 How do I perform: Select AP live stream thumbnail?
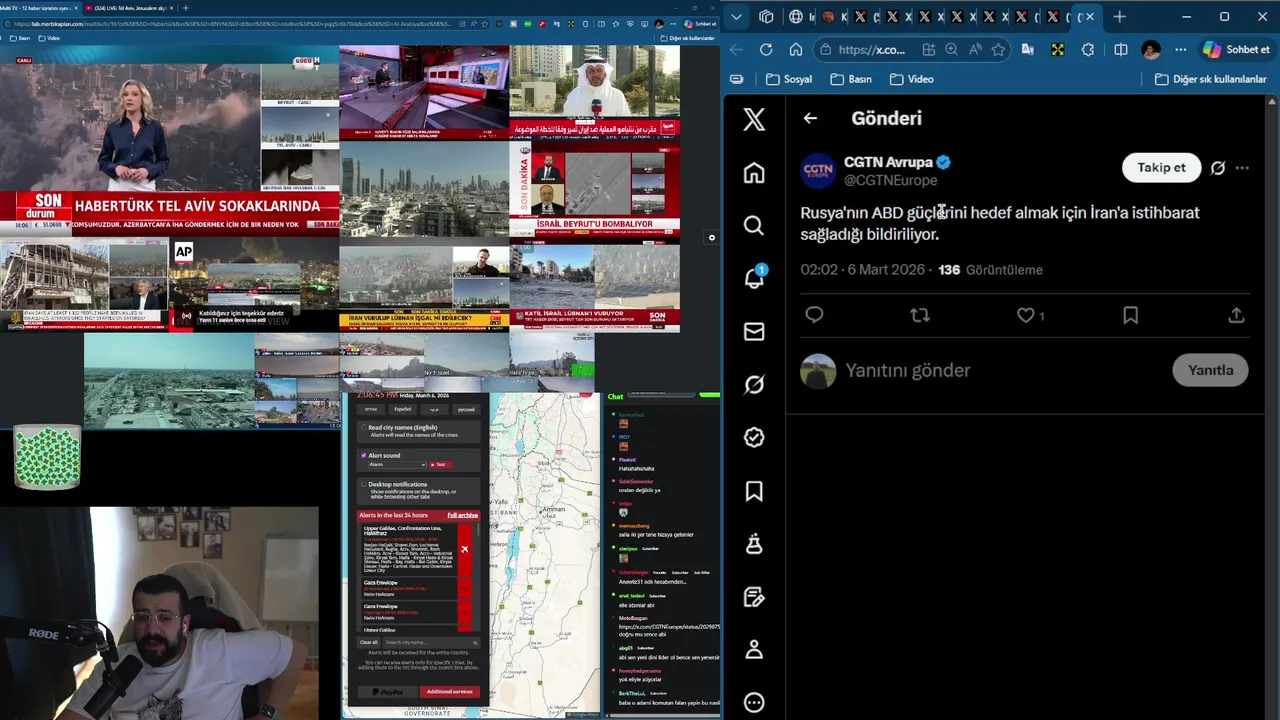coord(253,286)
